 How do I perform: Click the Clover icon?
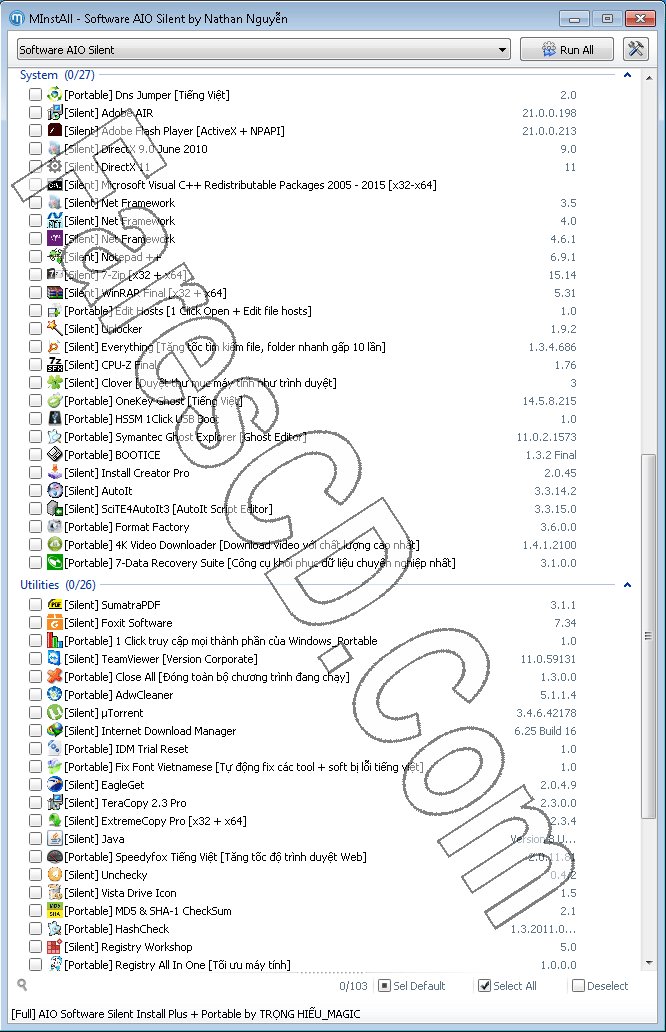coord(55,382)
